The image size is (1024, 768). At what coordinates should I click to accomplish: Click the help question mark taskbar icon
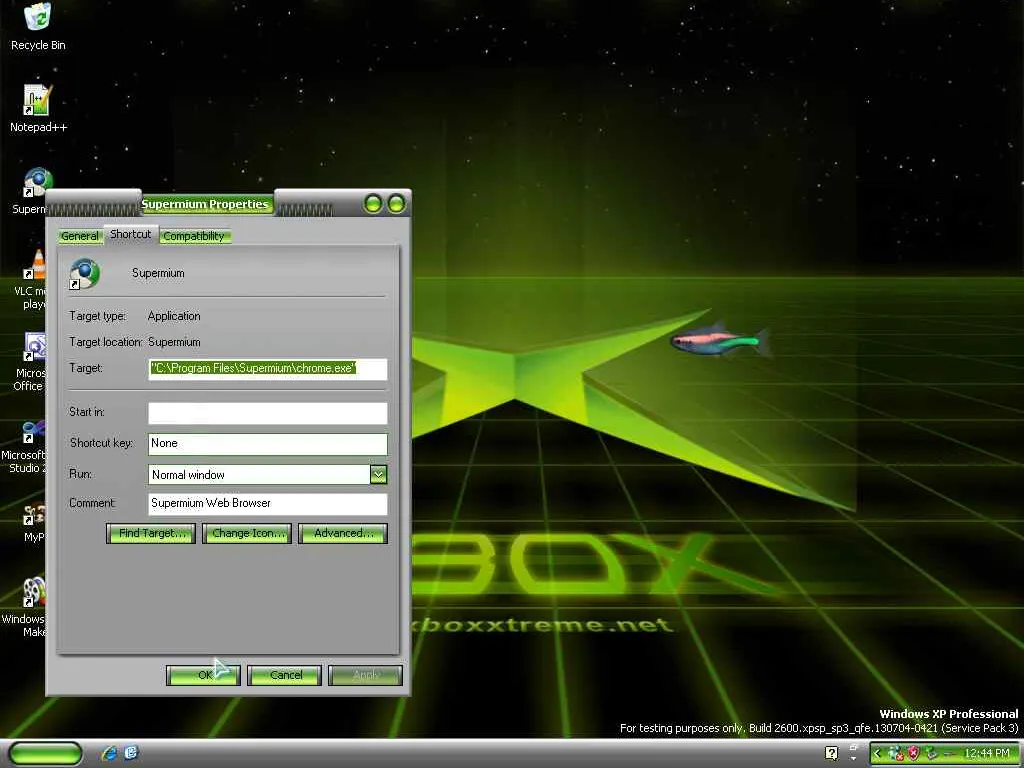click(831, 753)
